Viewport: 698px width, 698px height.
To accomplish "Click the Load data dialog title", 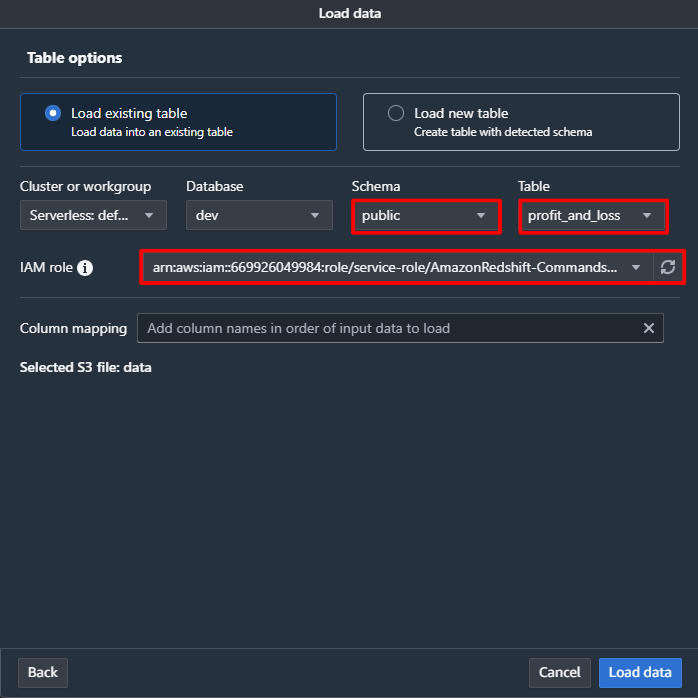I will (349, 13).
